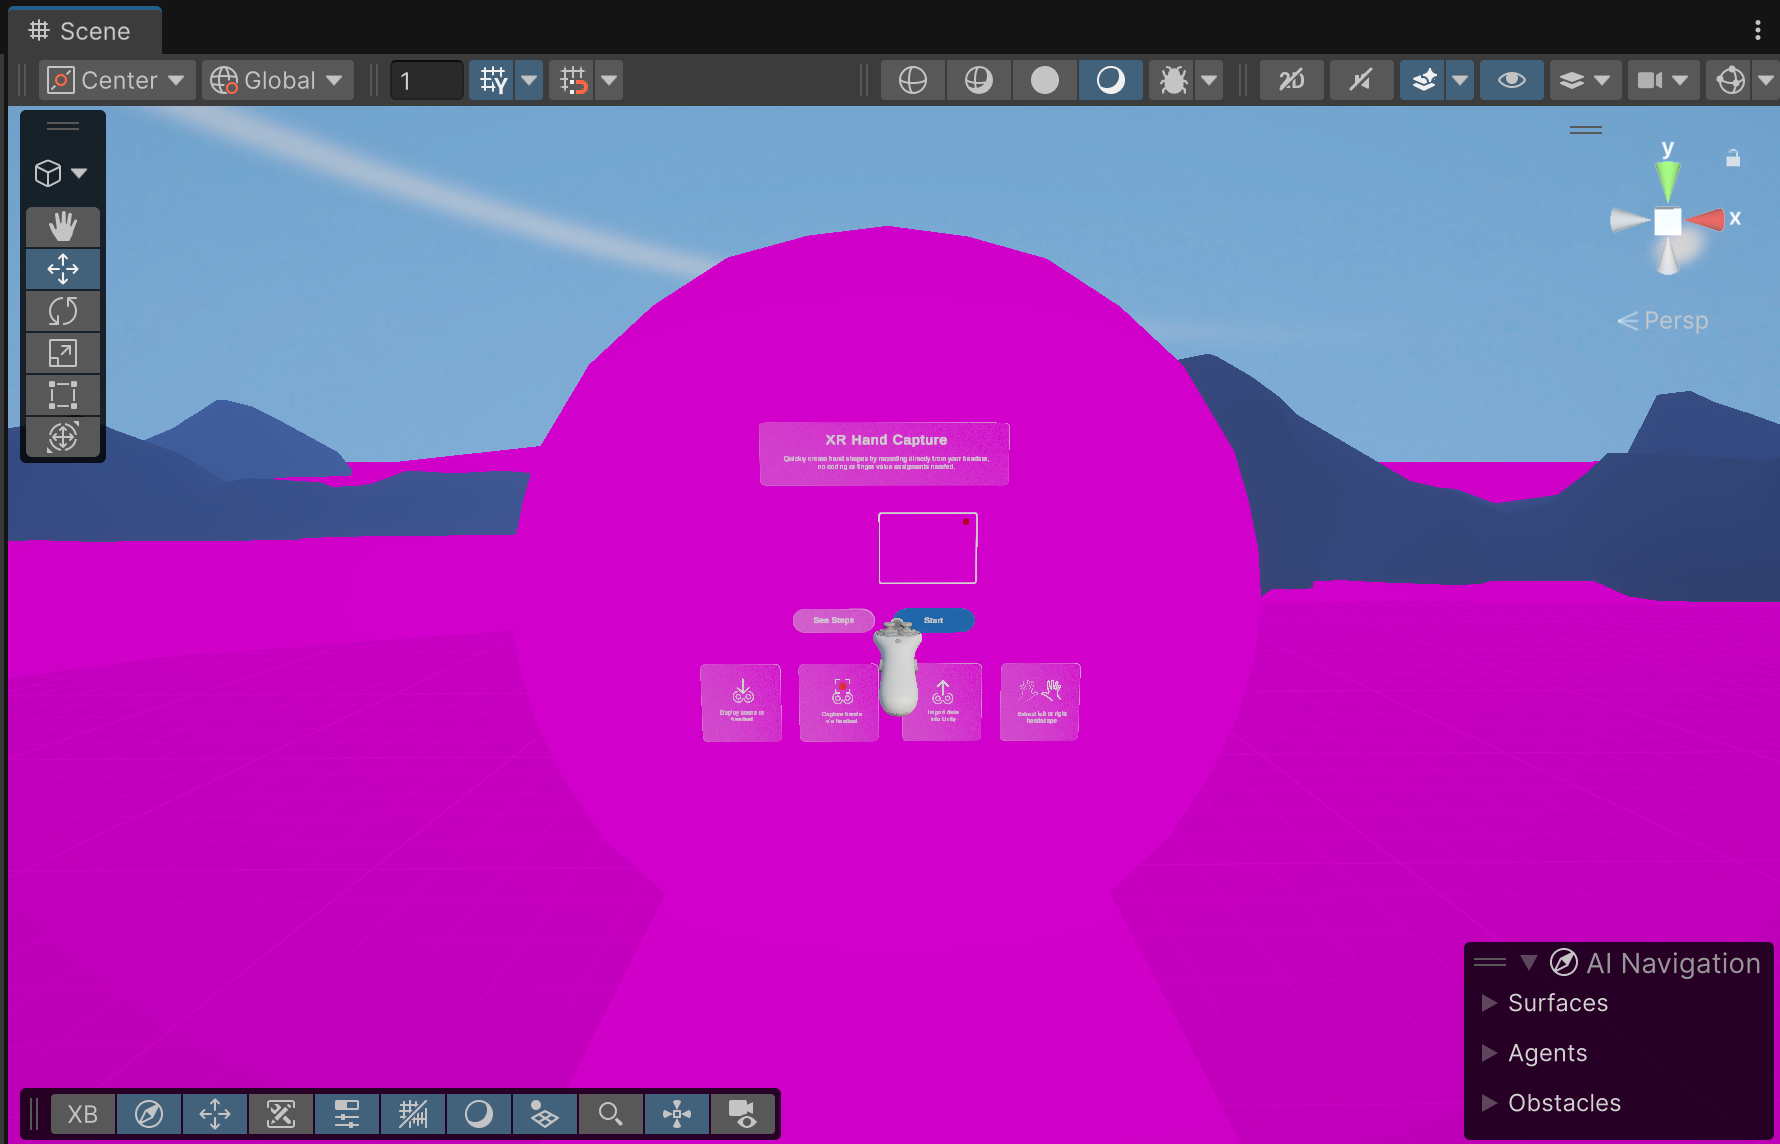This screenshot has width=1780, height=1144.
Task: Switch to the Scale tool
Action: (62, 352)
